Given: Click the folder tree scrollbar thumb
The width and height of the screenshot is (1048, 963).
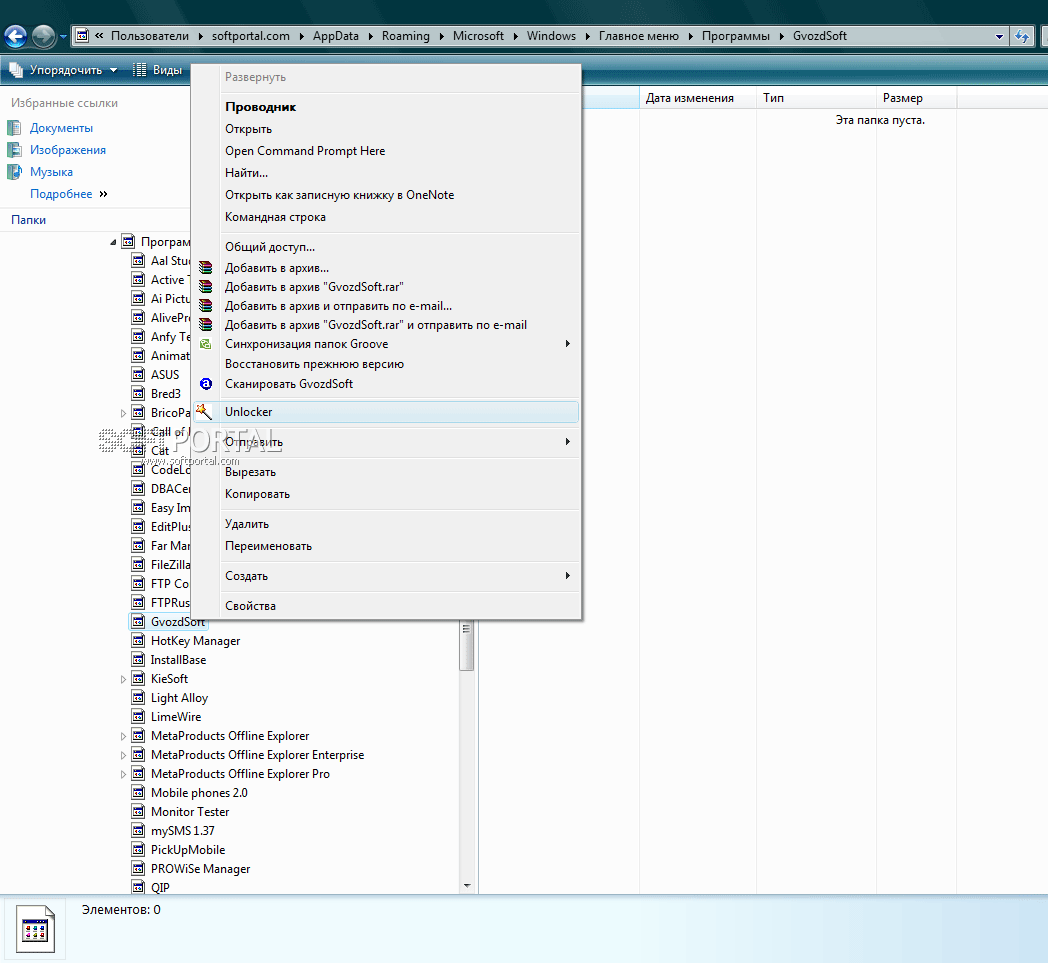Looking at the screenshot, I should (467, 646).
